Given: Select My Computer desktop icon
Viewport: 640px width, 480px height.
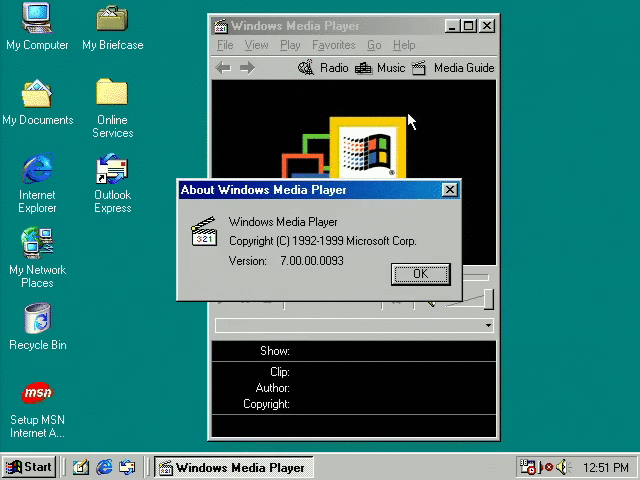Looking at the screenshot, I should [37, 27].
